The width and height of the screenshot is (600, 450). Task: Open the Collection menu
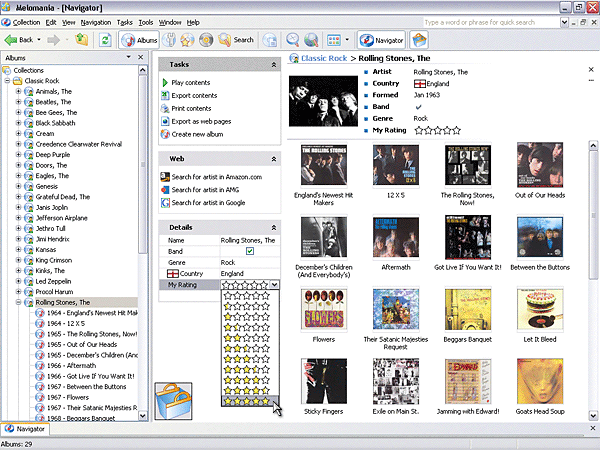(26, 23)
